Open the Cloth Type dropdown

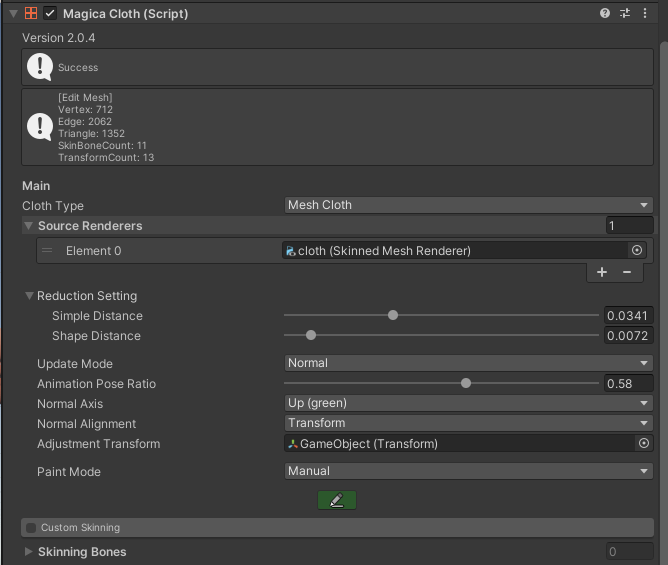[x=468, y=205]
